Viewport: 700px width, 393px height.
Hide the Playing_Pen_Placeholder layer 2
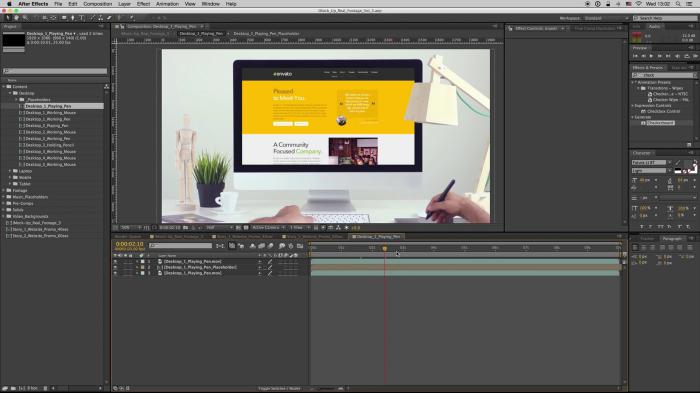[x=115, y=267]
